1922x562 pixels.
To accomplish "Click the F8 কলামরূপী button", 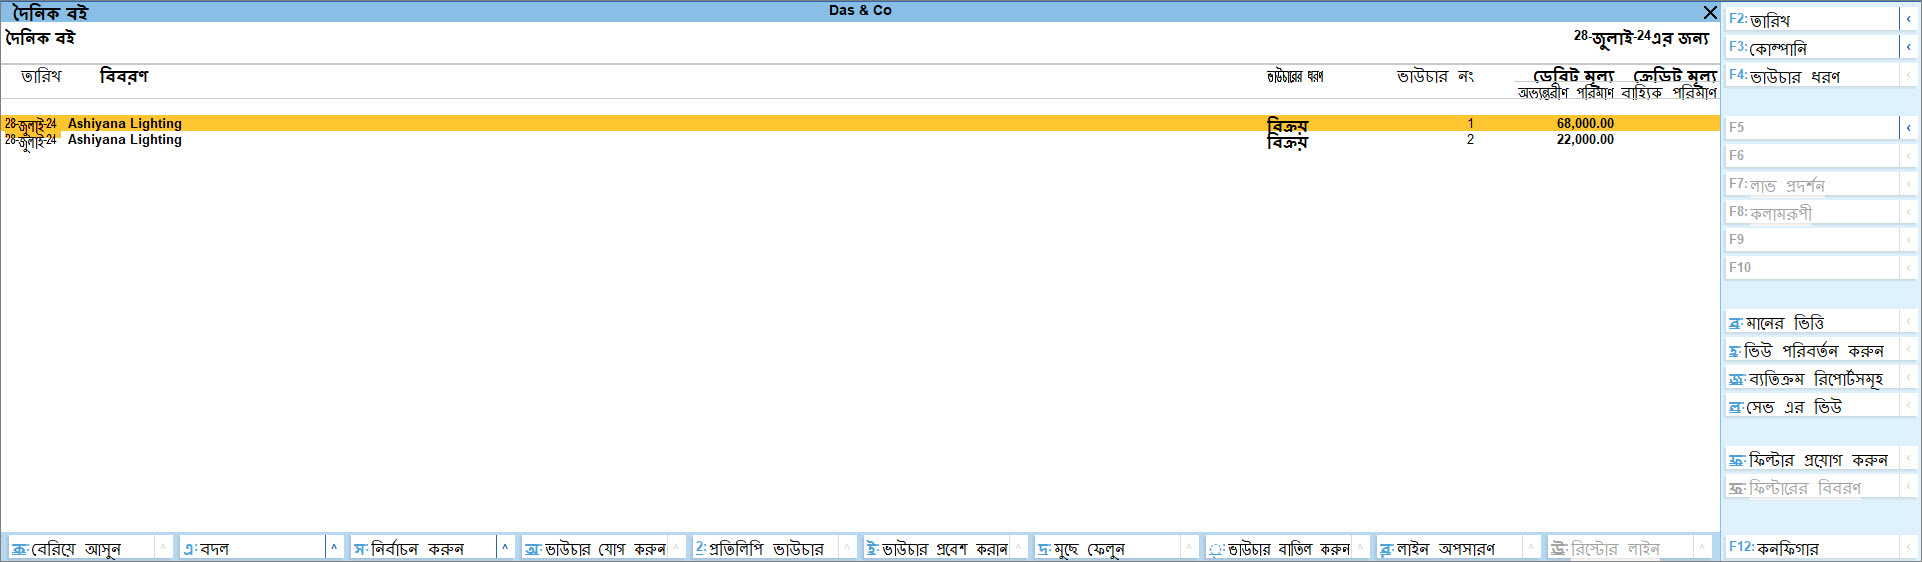I will coord(1811,212).
